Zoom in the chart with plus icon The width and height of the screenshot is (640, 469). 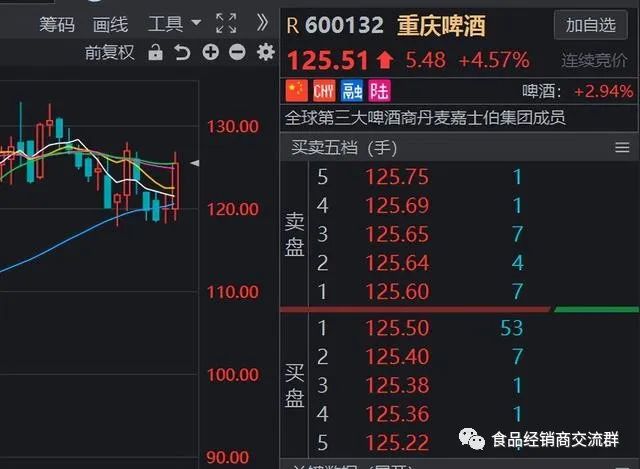coord(211,52)
